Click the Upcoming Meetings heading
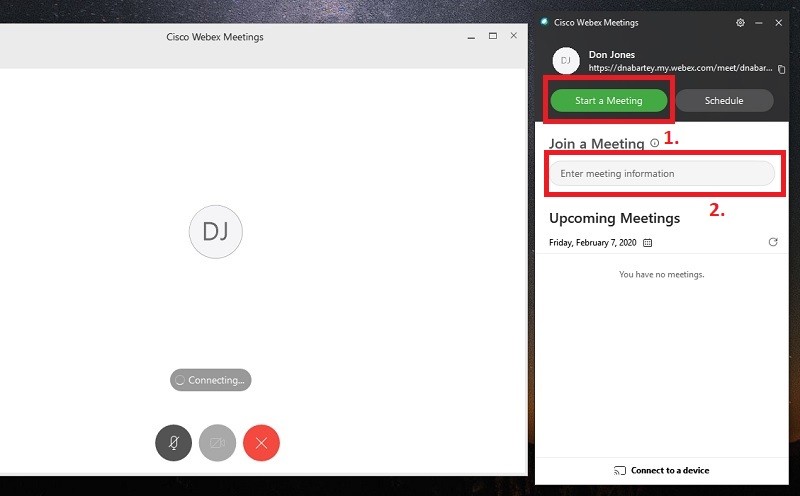This screenshot has height=496, width=800. [x=614, y=218]
